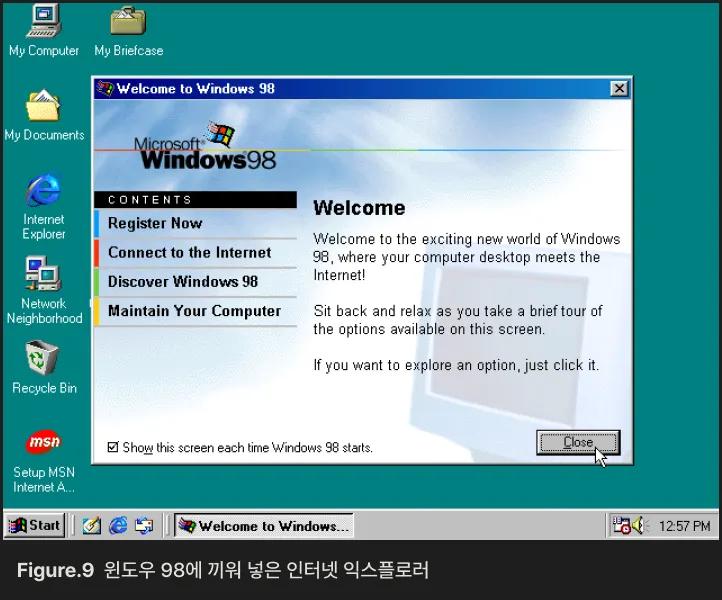Click the Welcome to Windows taskbar button
Image resolution: width=722 pixels, height=600 pixels.
pos(264,525)
